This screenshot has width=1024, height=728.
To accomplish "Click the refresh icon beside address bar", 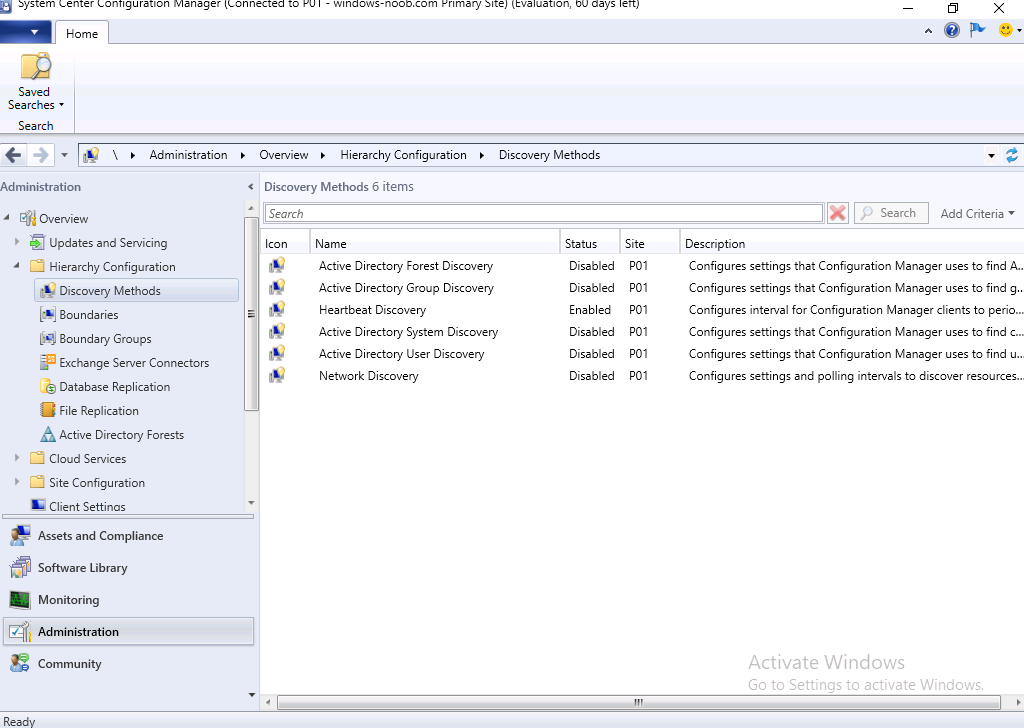I will pos(1012,155).
